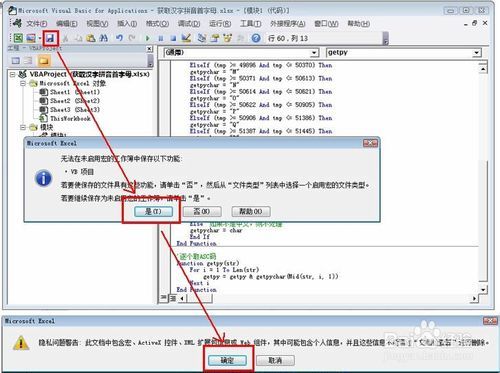Open the 调试(D) menu

189,24
